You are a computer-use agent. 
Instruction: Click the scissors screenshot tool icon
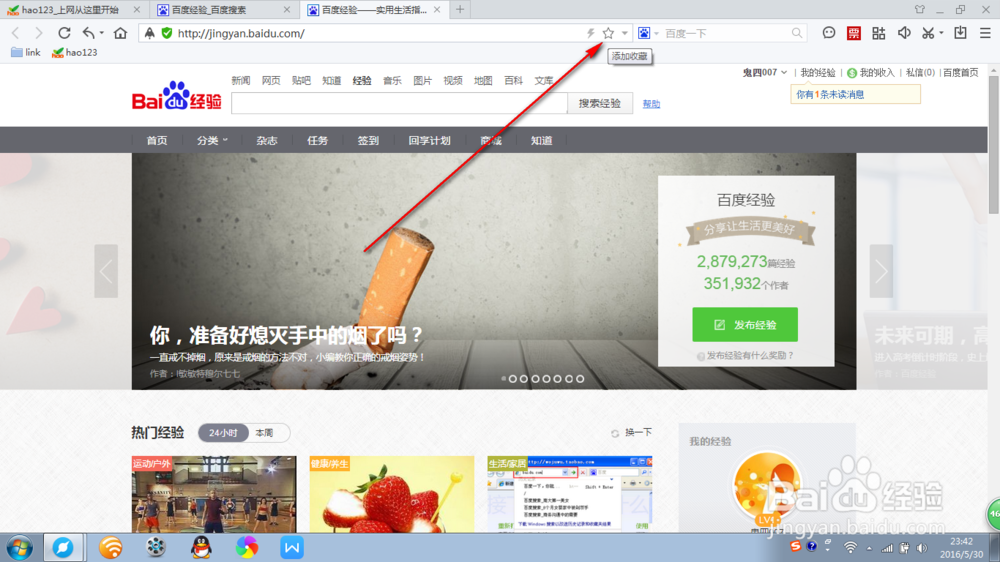(928, 33)
